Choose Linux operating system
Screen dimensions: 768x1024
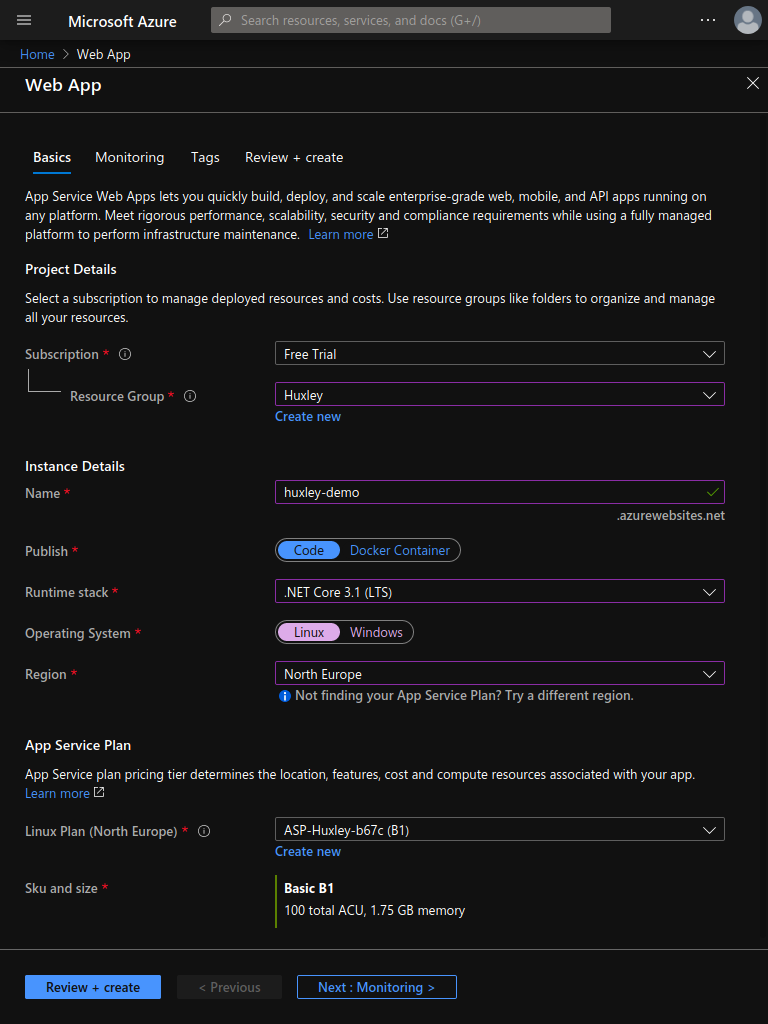coord(308,632)
